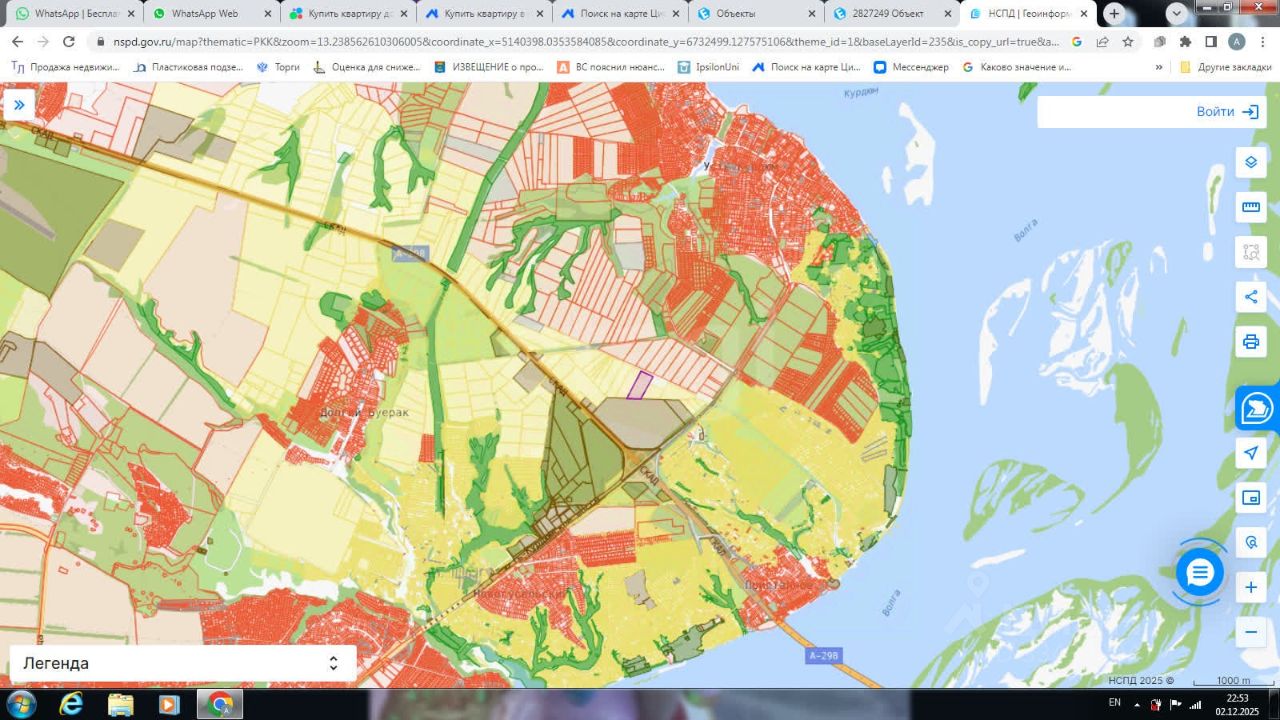Select the purple outlined land parcel
The height and width of the screenshot is (720, 1280).
[640, 385]
